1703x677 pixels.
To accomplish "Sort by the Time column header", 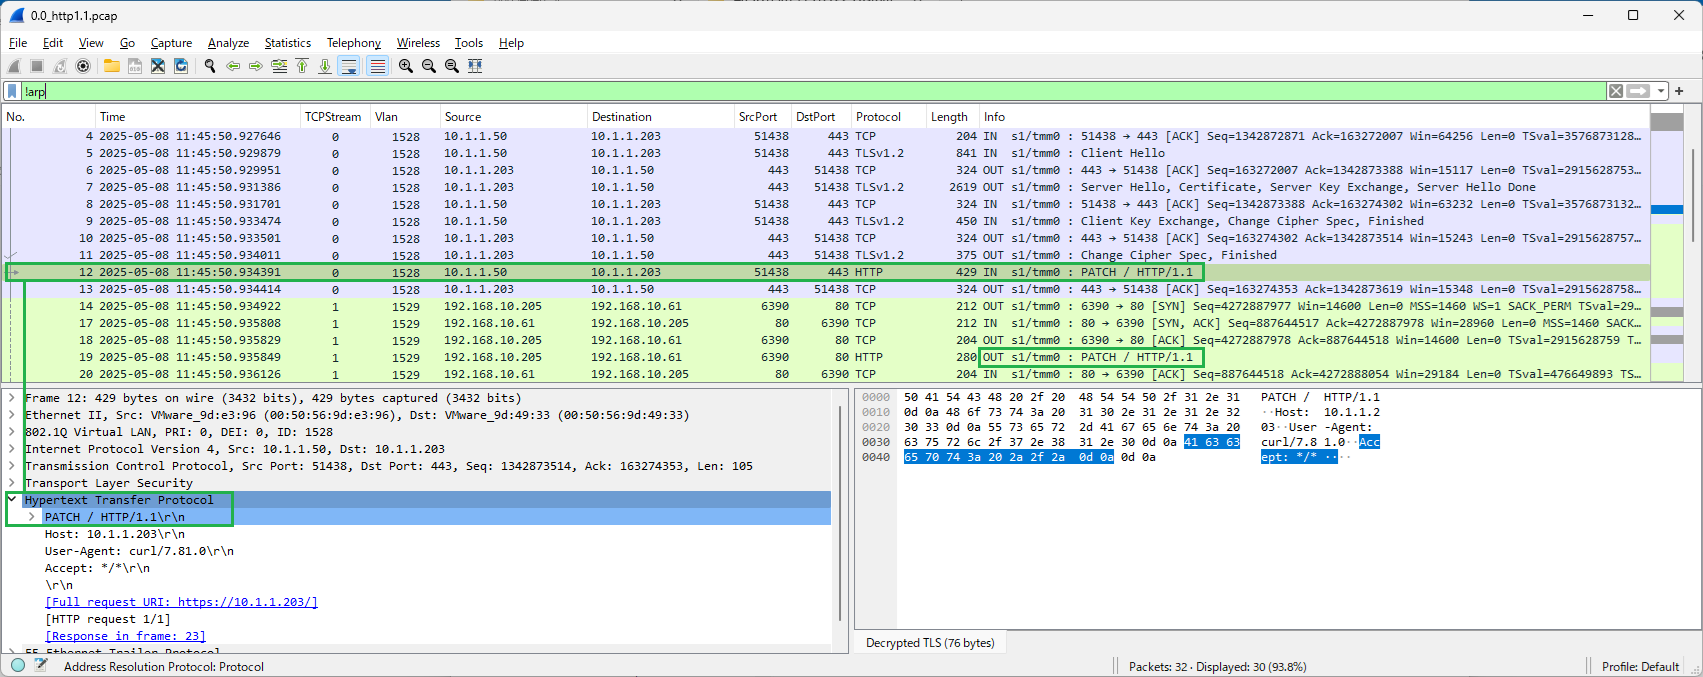I will [x=197, y=117].
